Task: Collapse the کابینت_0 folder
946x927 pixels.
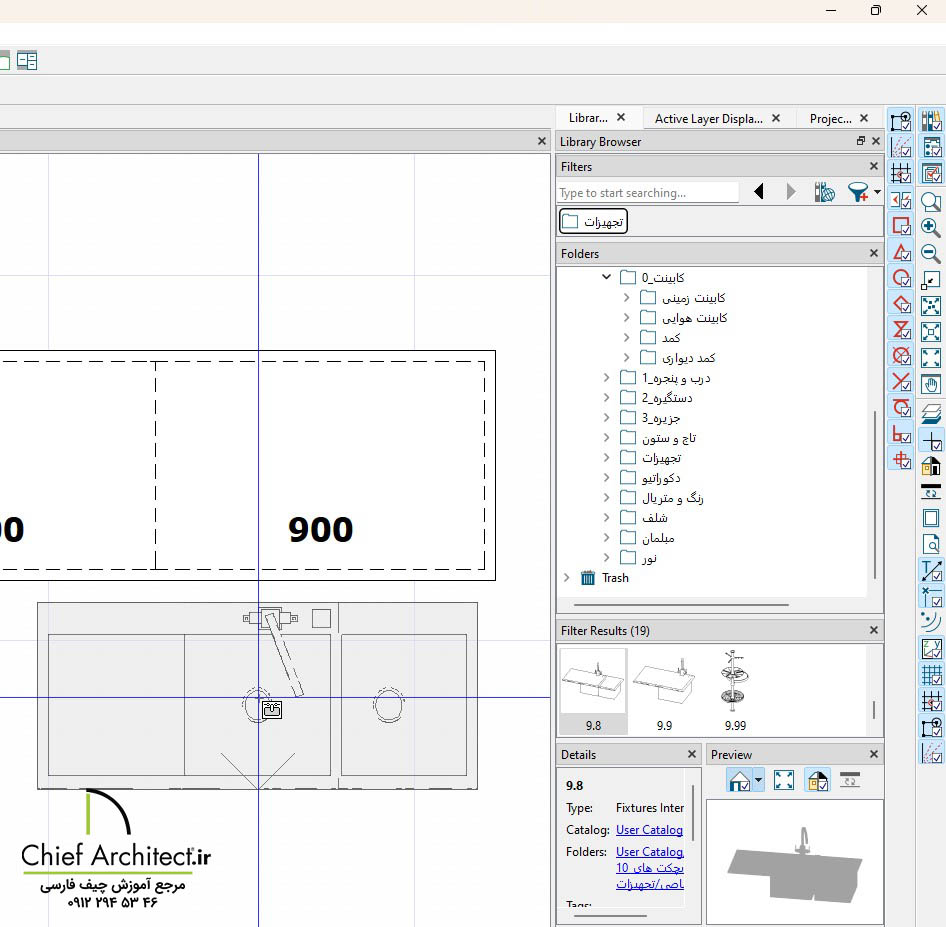Action: 607,277
